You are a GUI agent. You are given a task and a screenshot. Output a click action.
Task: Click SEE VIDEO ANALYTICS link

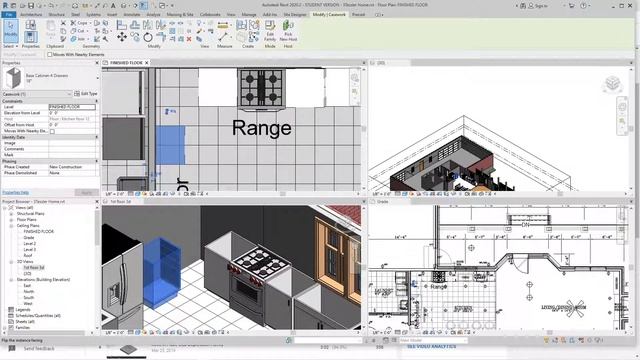tap(431, 347)
